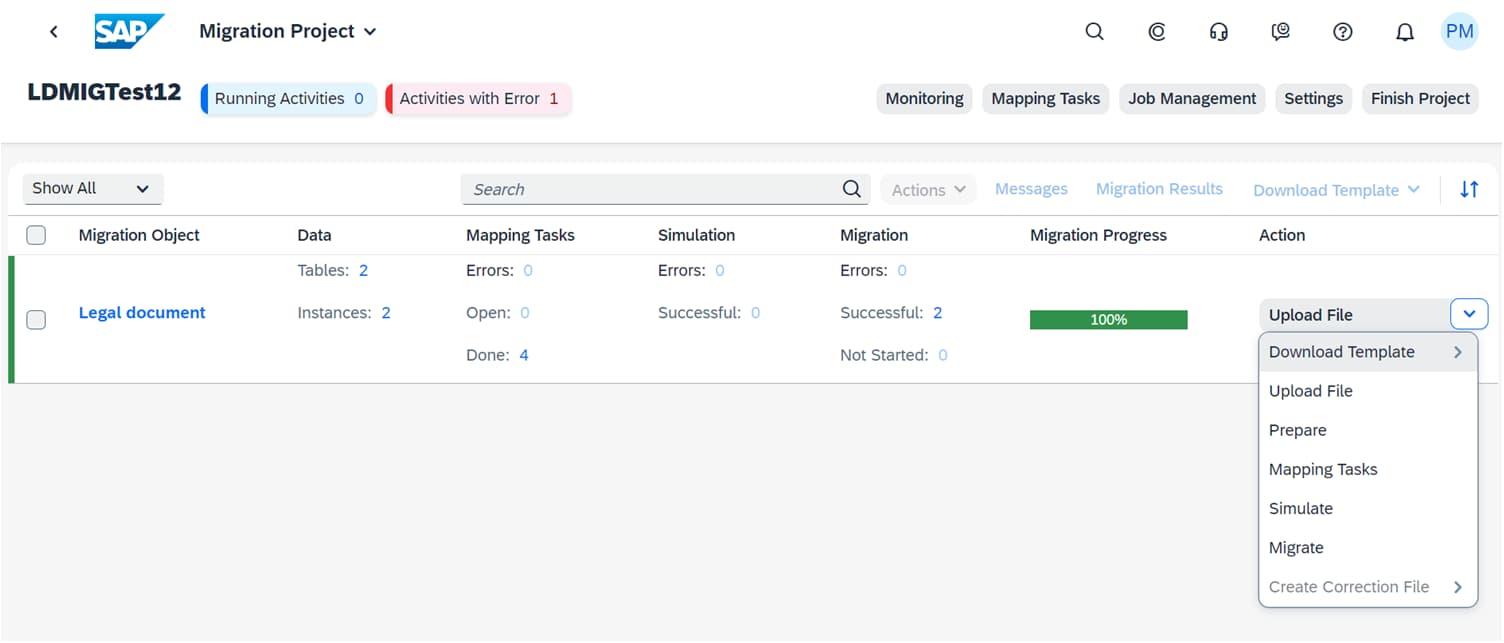Screen dimensions: 1504x643
Task: Open the Joule copilot icon
Action: (1156, 32)
